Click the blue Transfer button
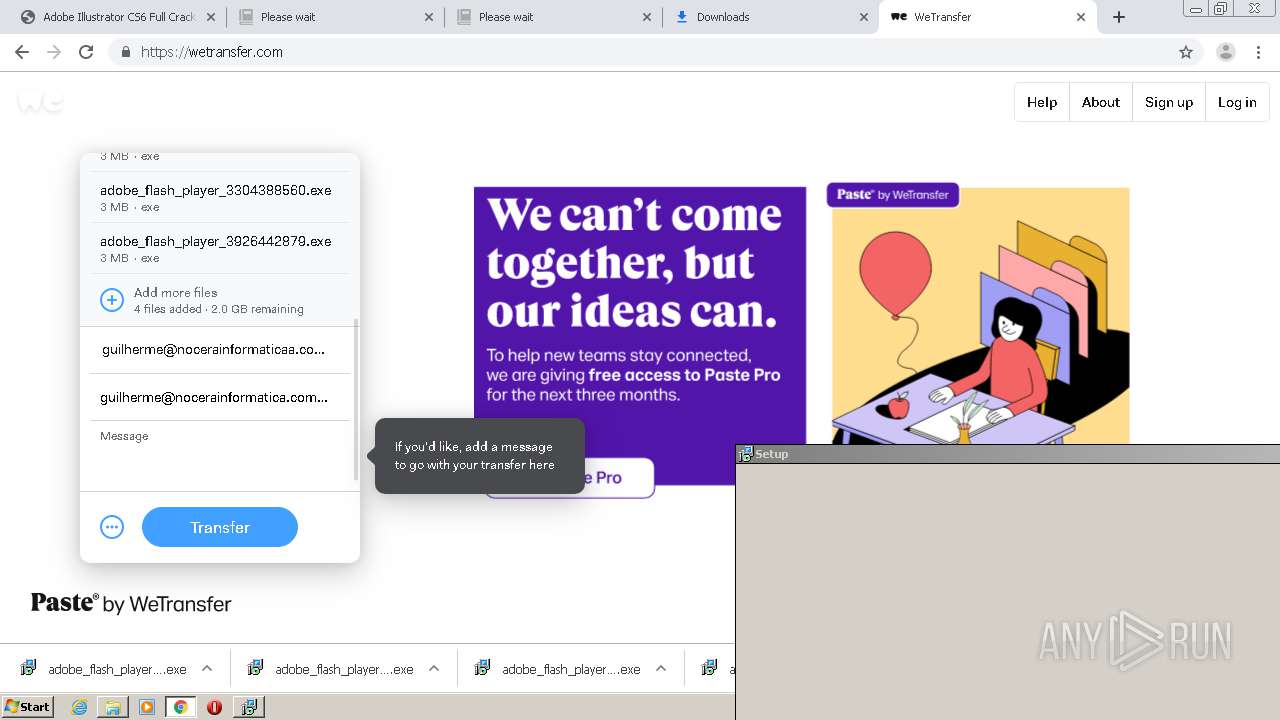1280x720 pixels. (220, 527)
